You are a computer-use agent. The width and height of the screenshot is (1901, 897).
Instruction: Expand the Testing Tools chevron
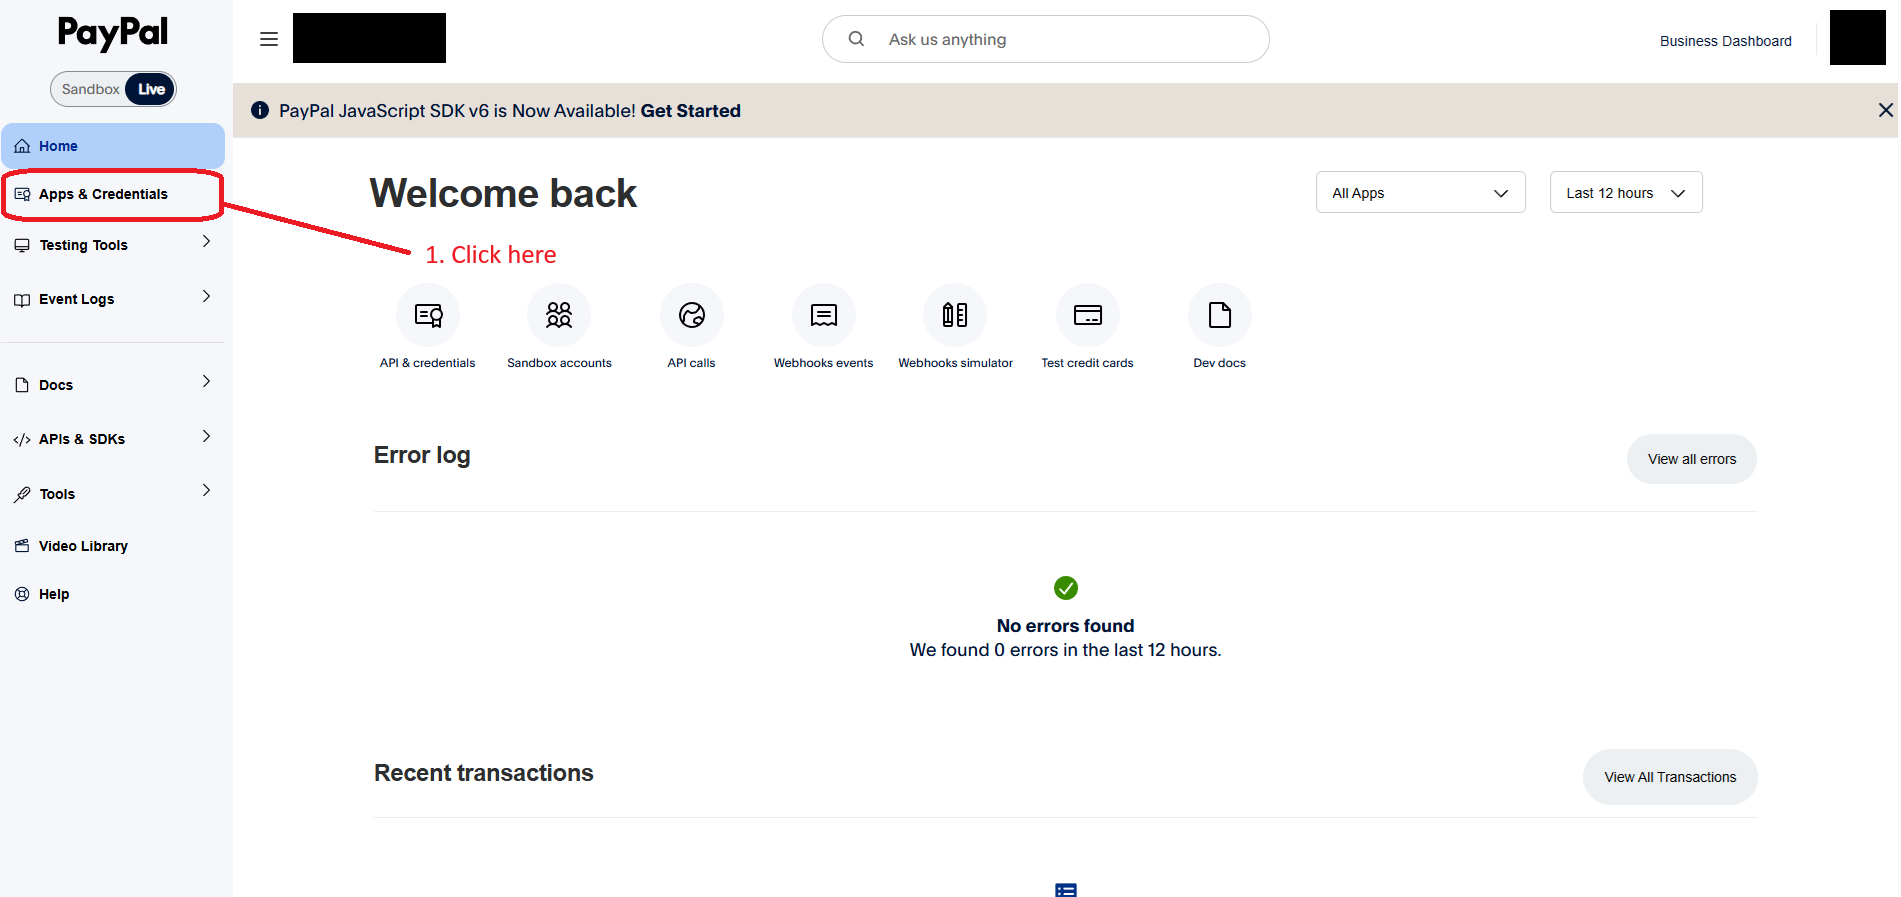[206, 241]
